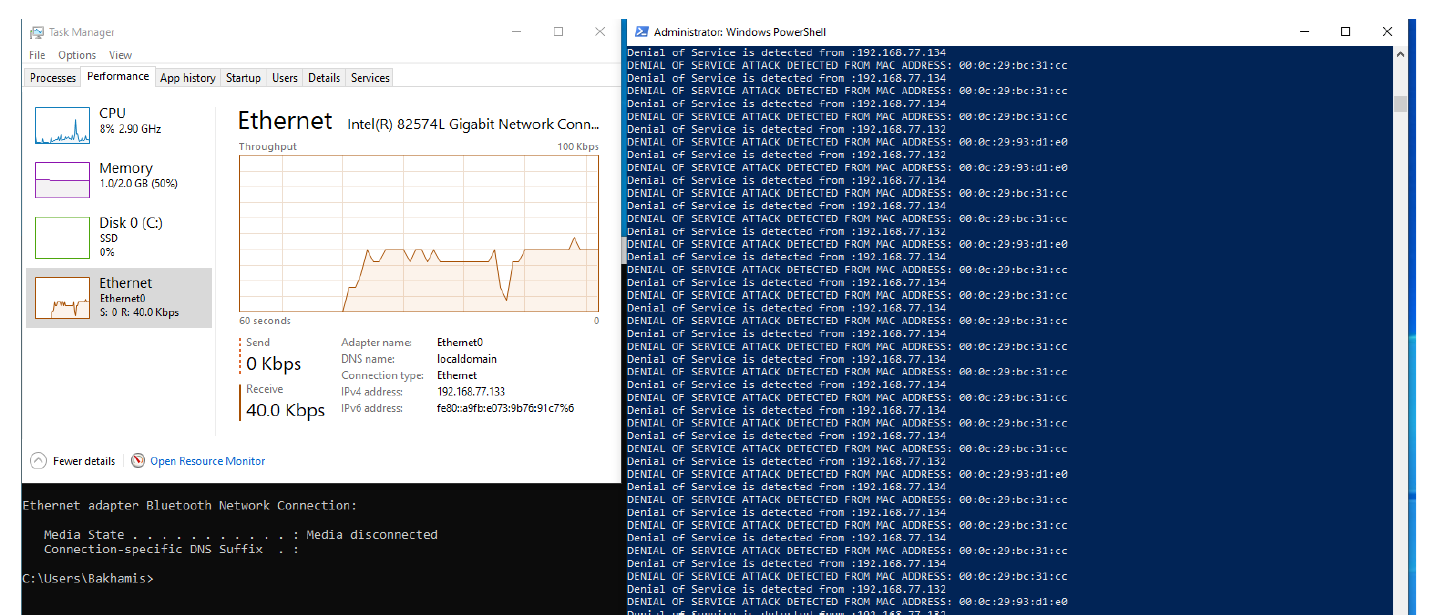Open the File menu in Task Manager
1429x615 pixels.
point(37,55)
